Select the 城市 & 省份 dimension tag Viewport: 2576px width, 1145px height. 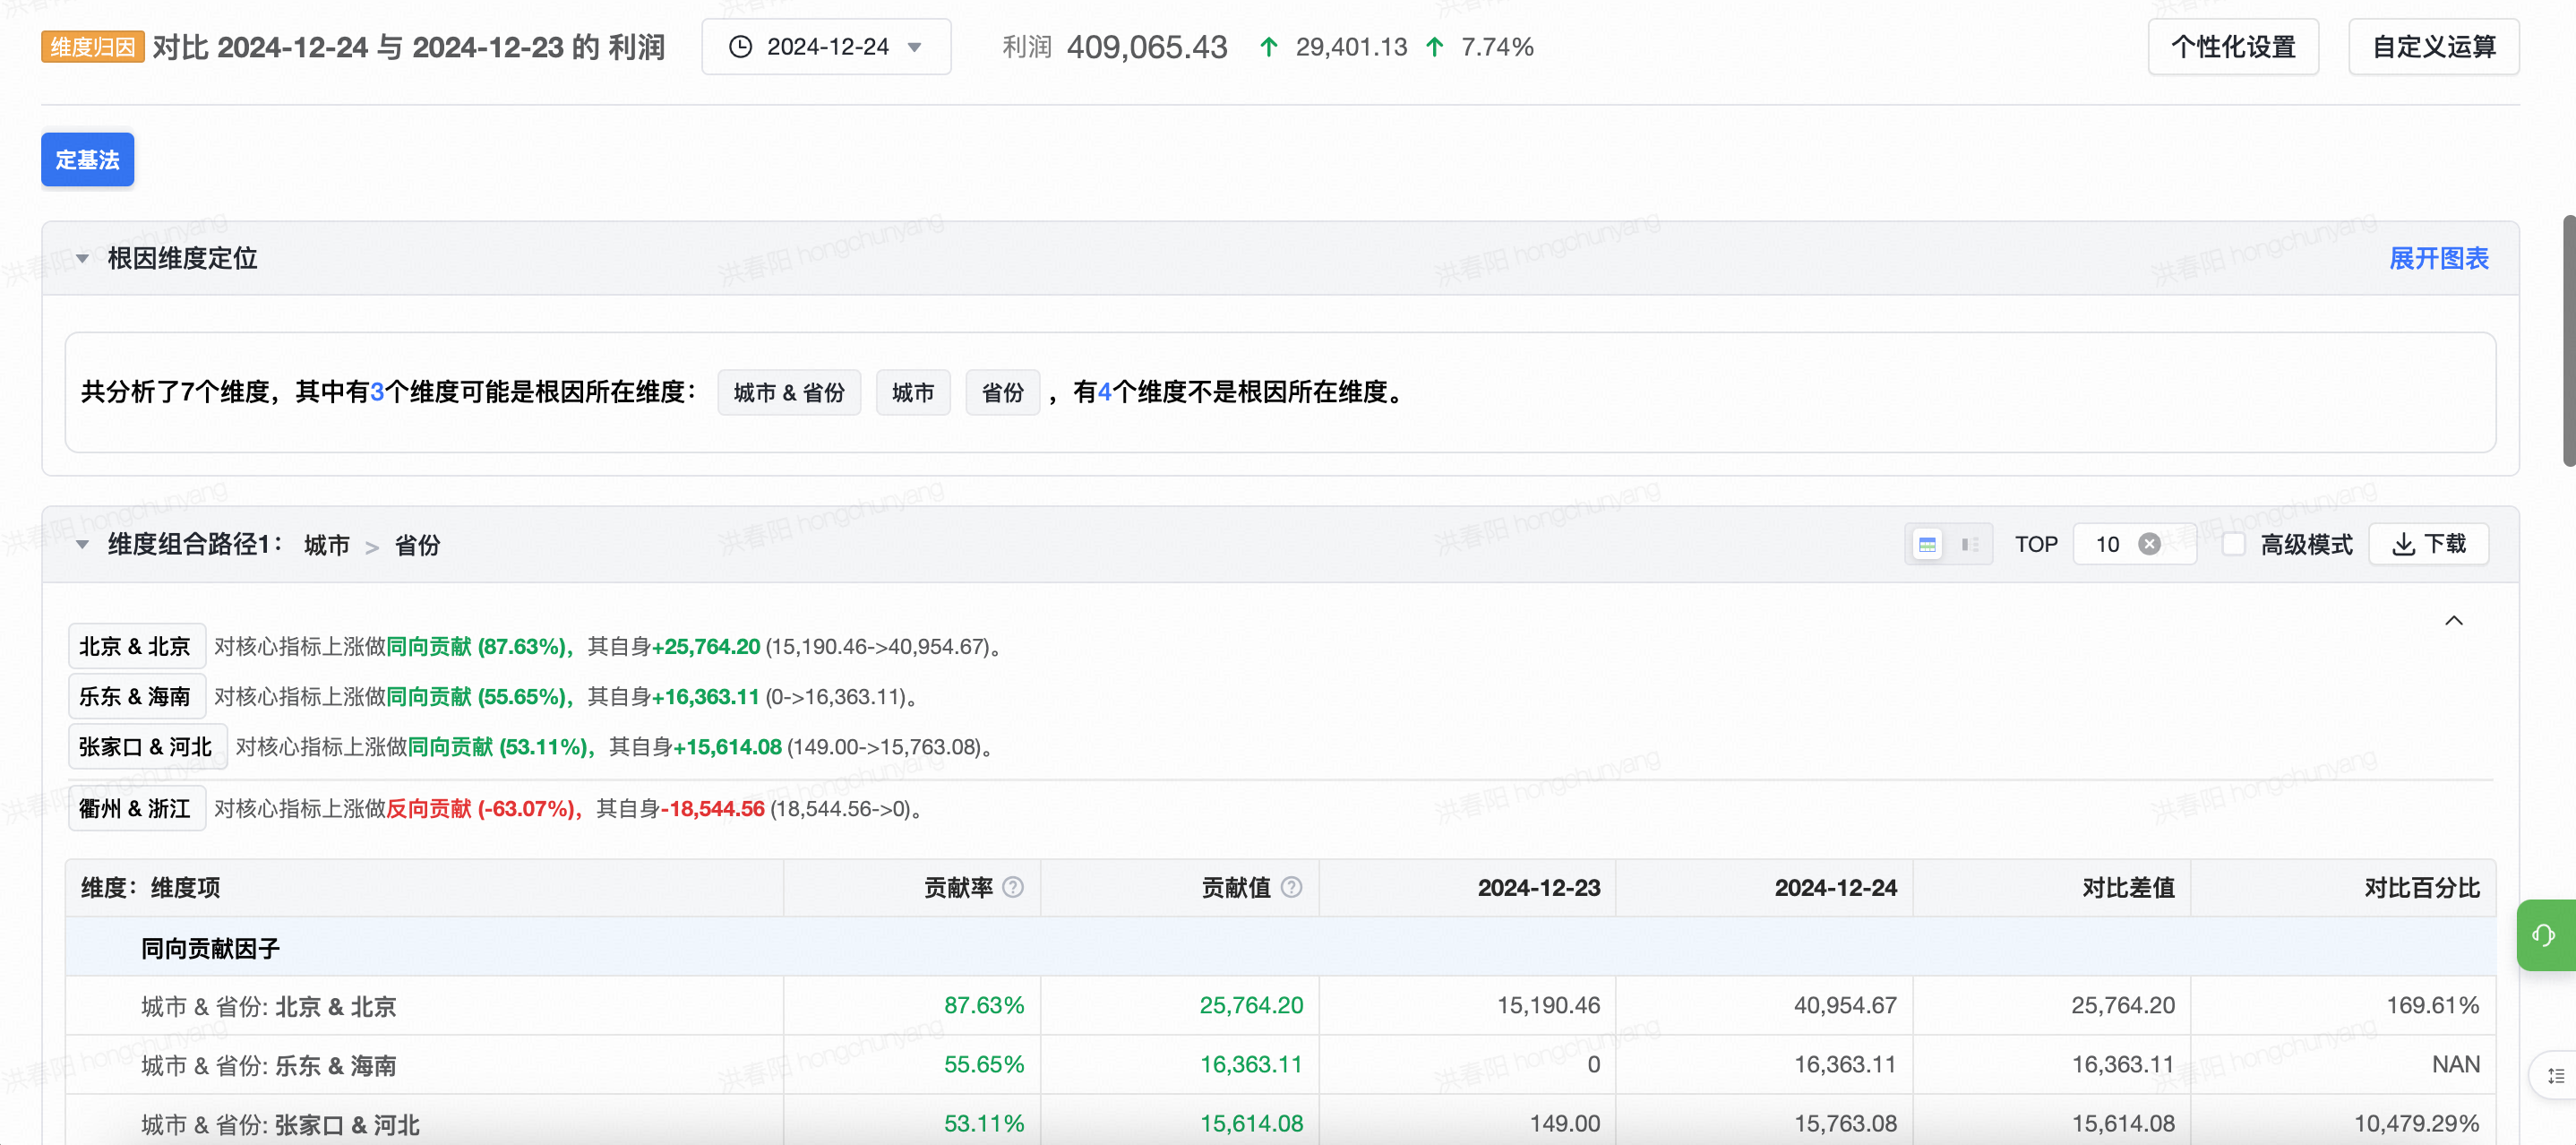(789, 393)
